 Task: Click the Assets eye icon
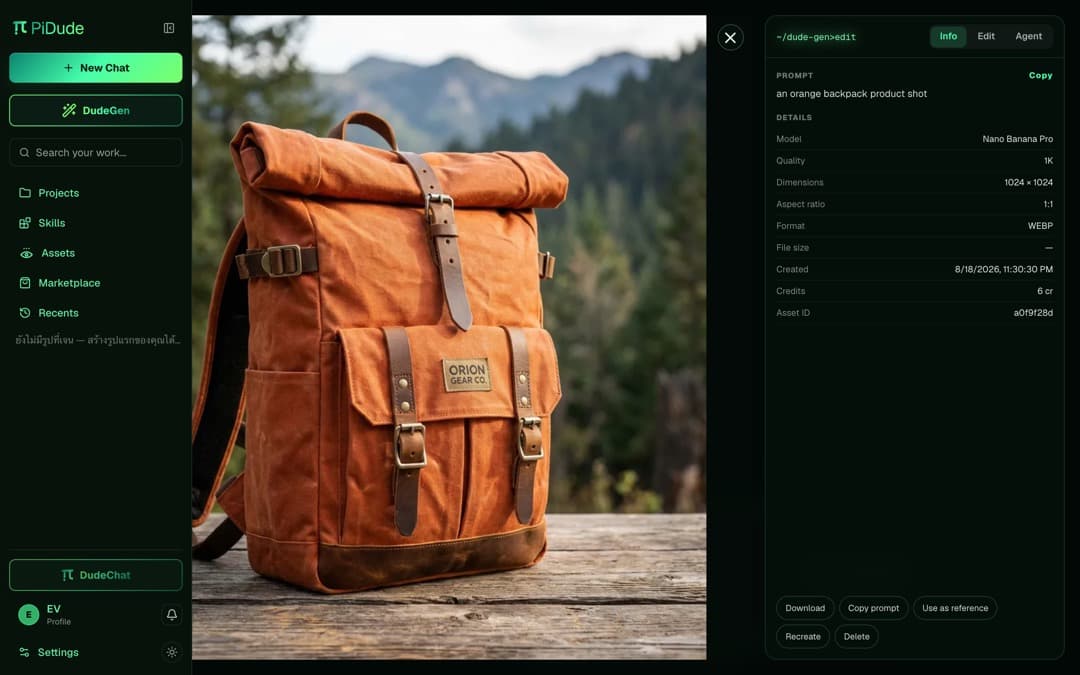click(26, 253)
